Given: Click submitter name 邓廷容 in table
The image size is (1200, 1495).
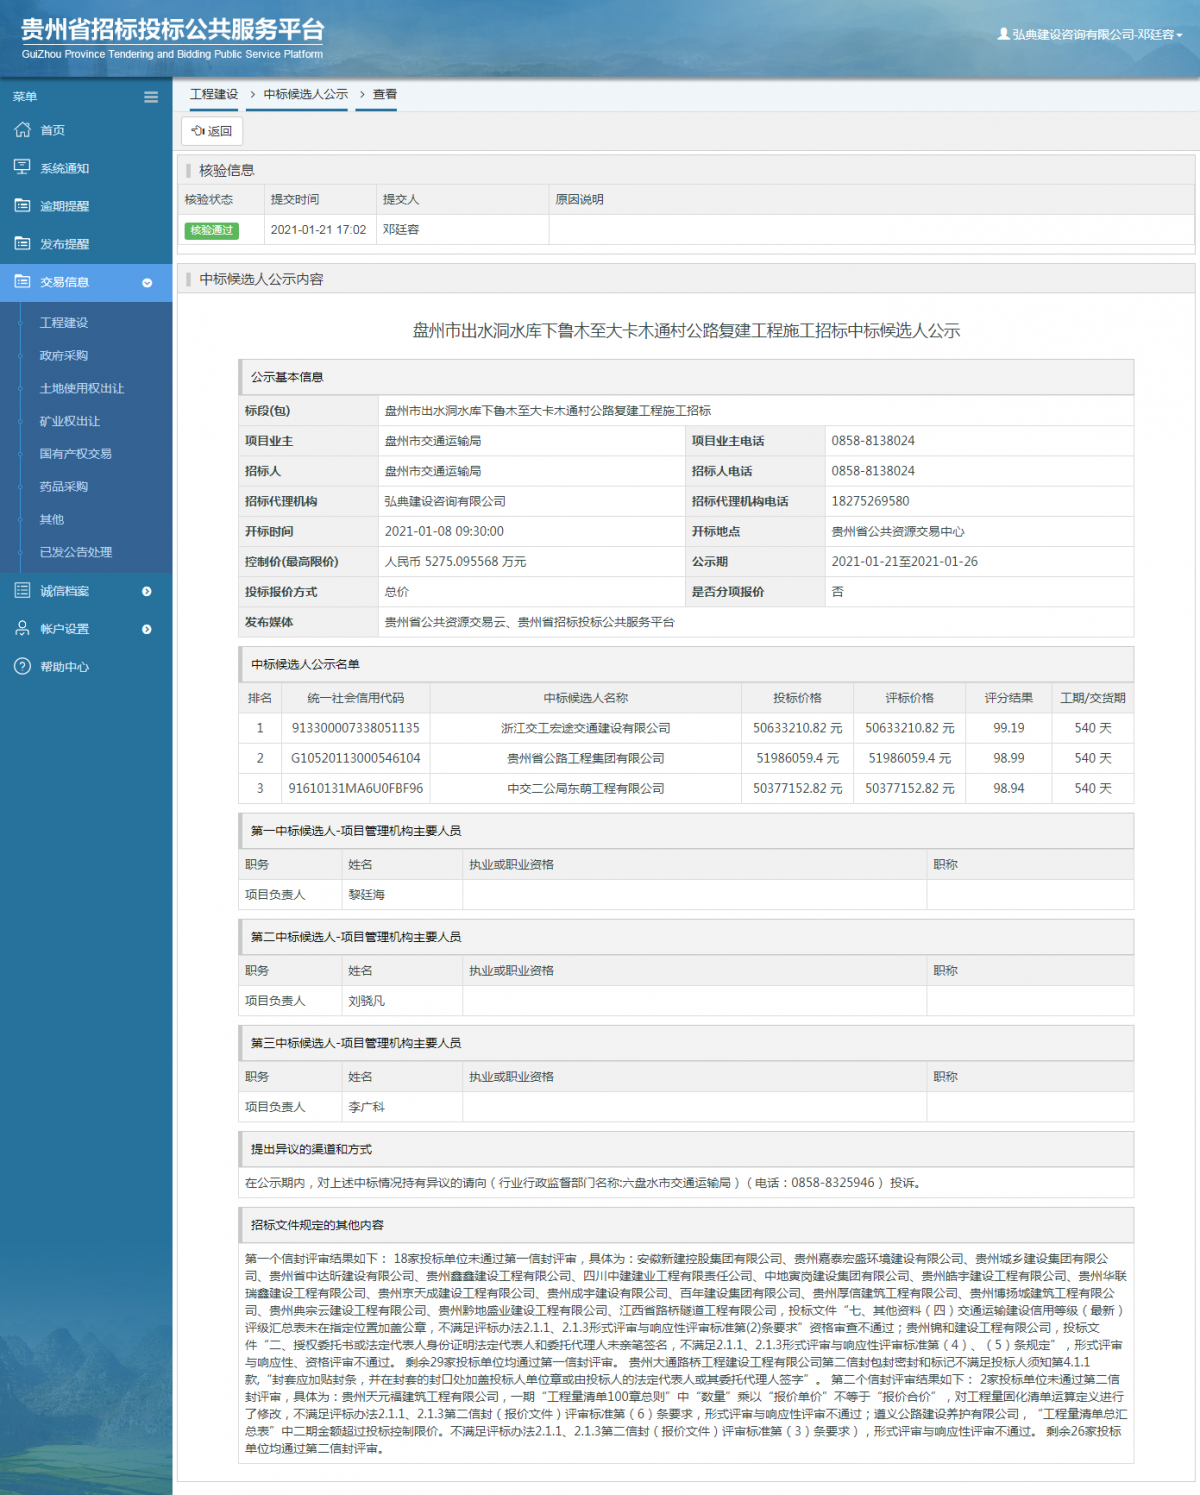Looking at the screenshot, I should [401, 230].
